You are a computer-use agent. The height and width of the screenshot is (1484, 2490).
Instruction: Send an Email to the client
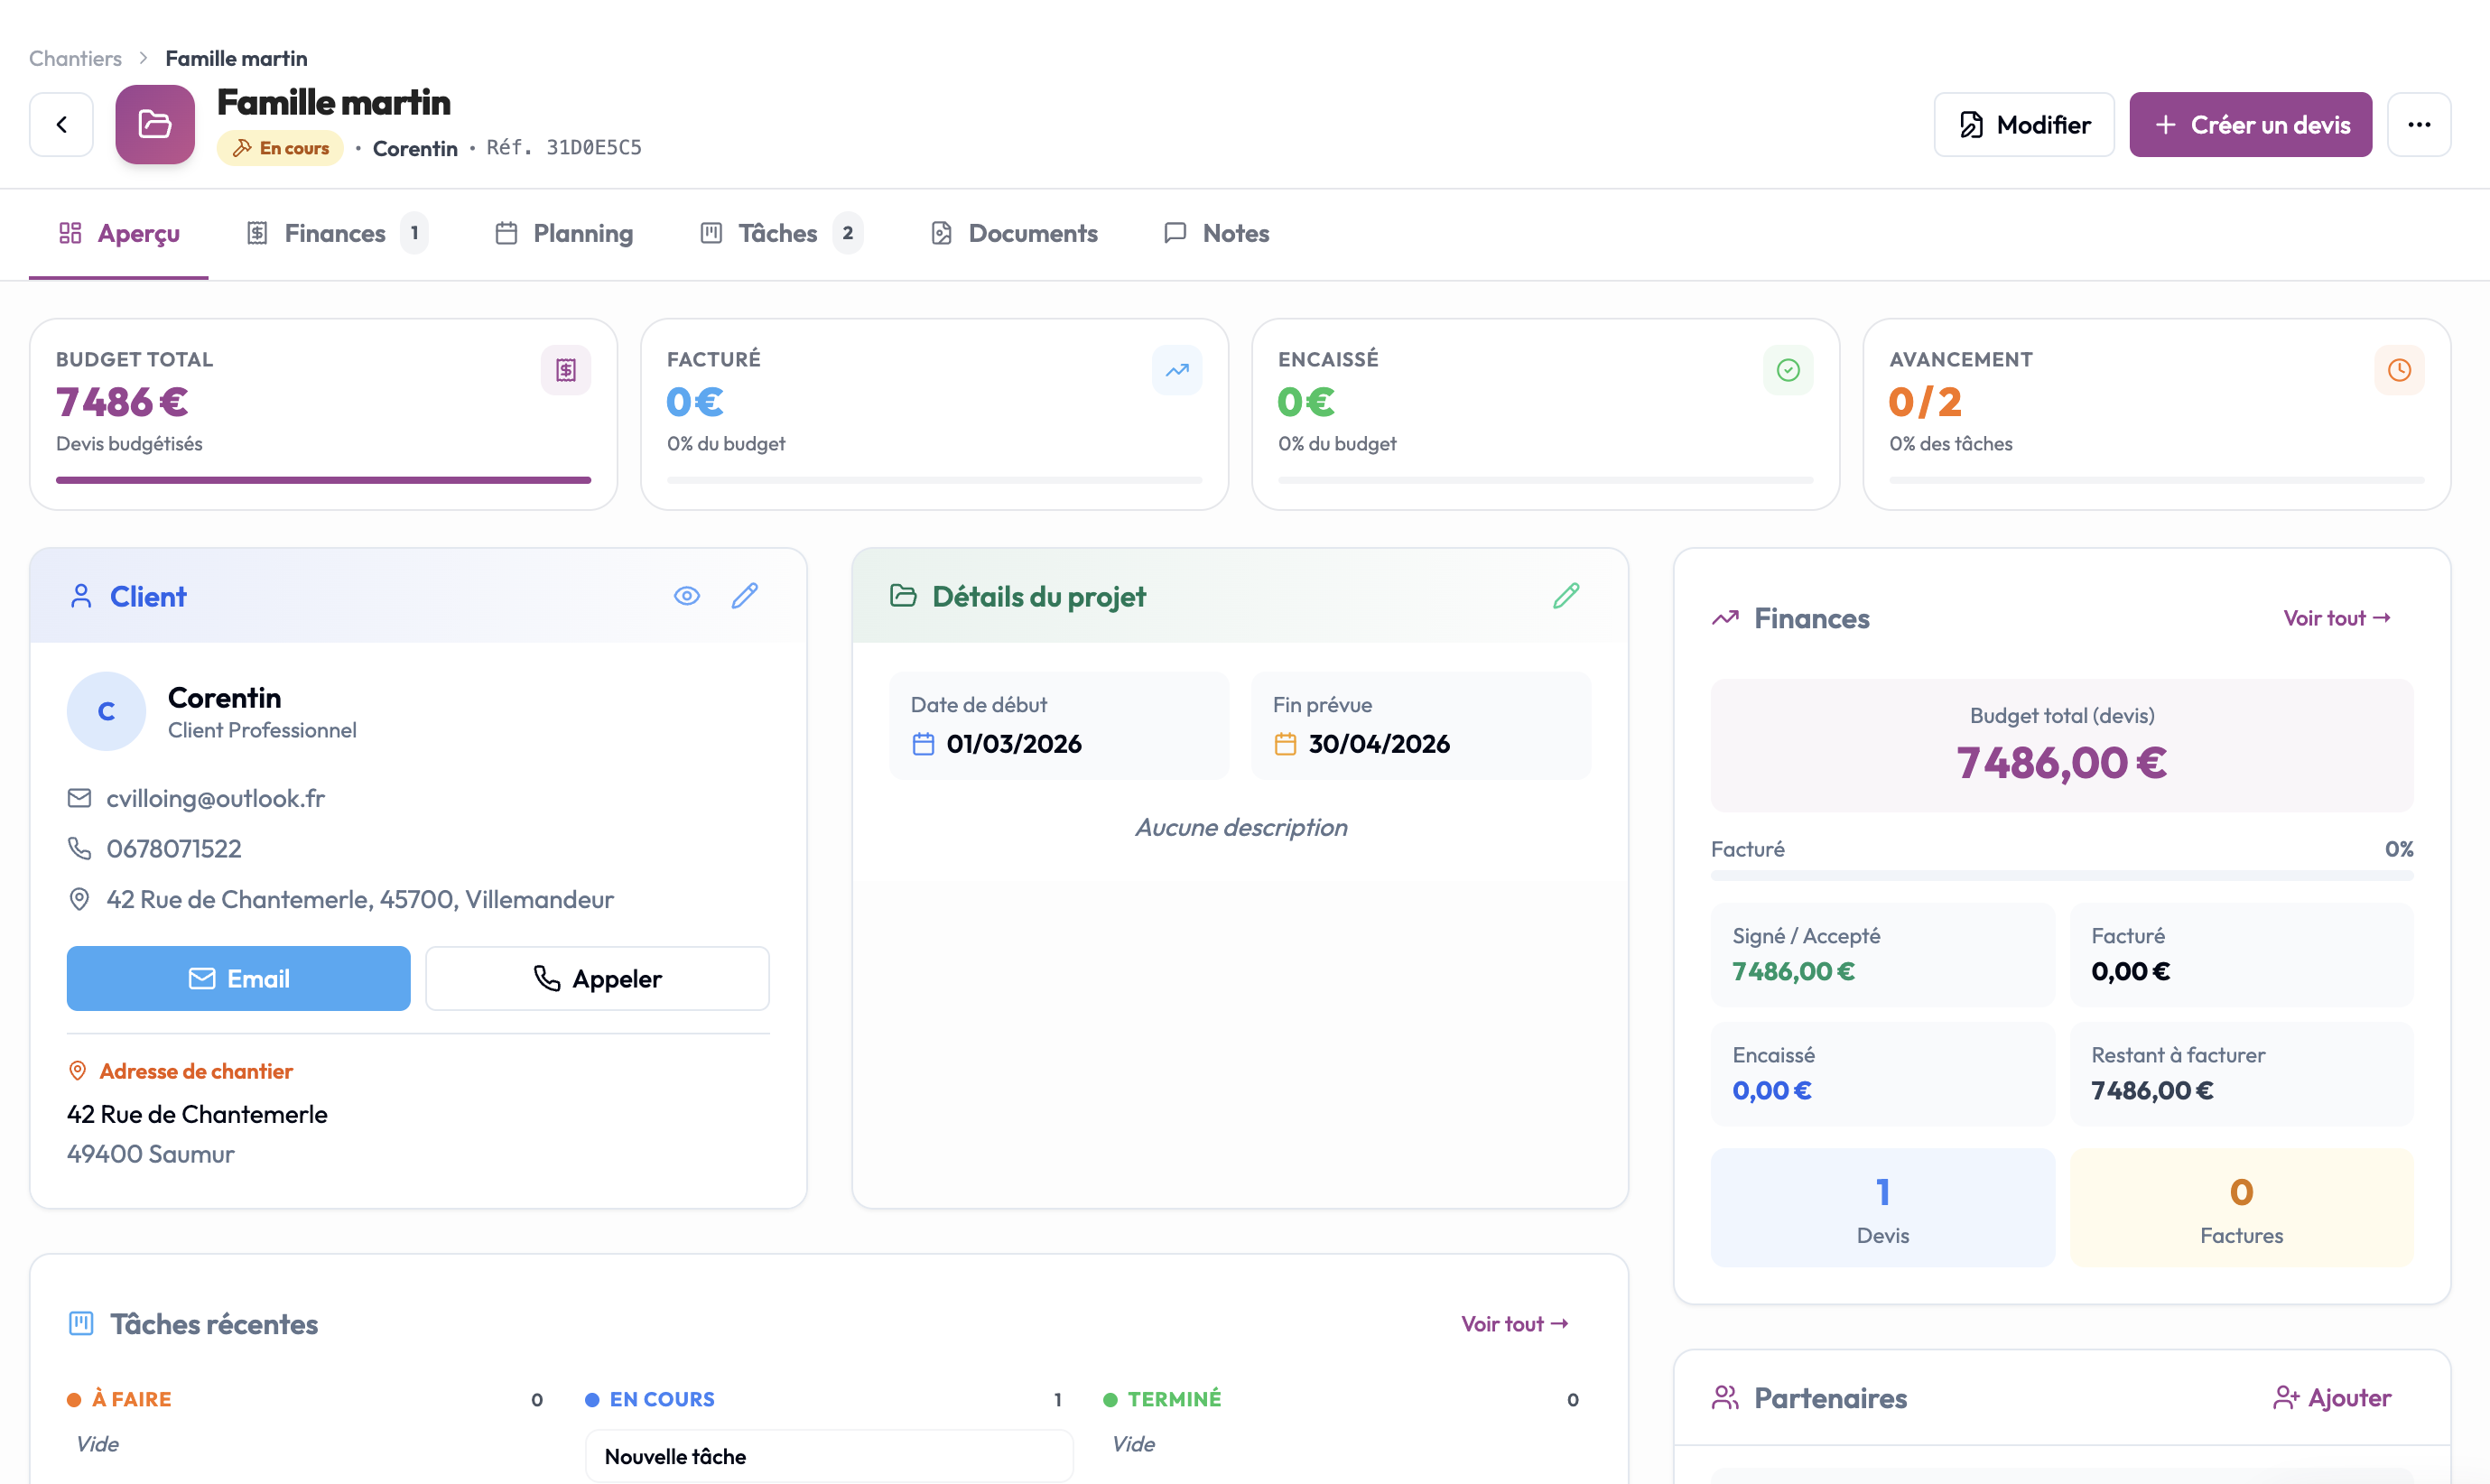[239, 979]
